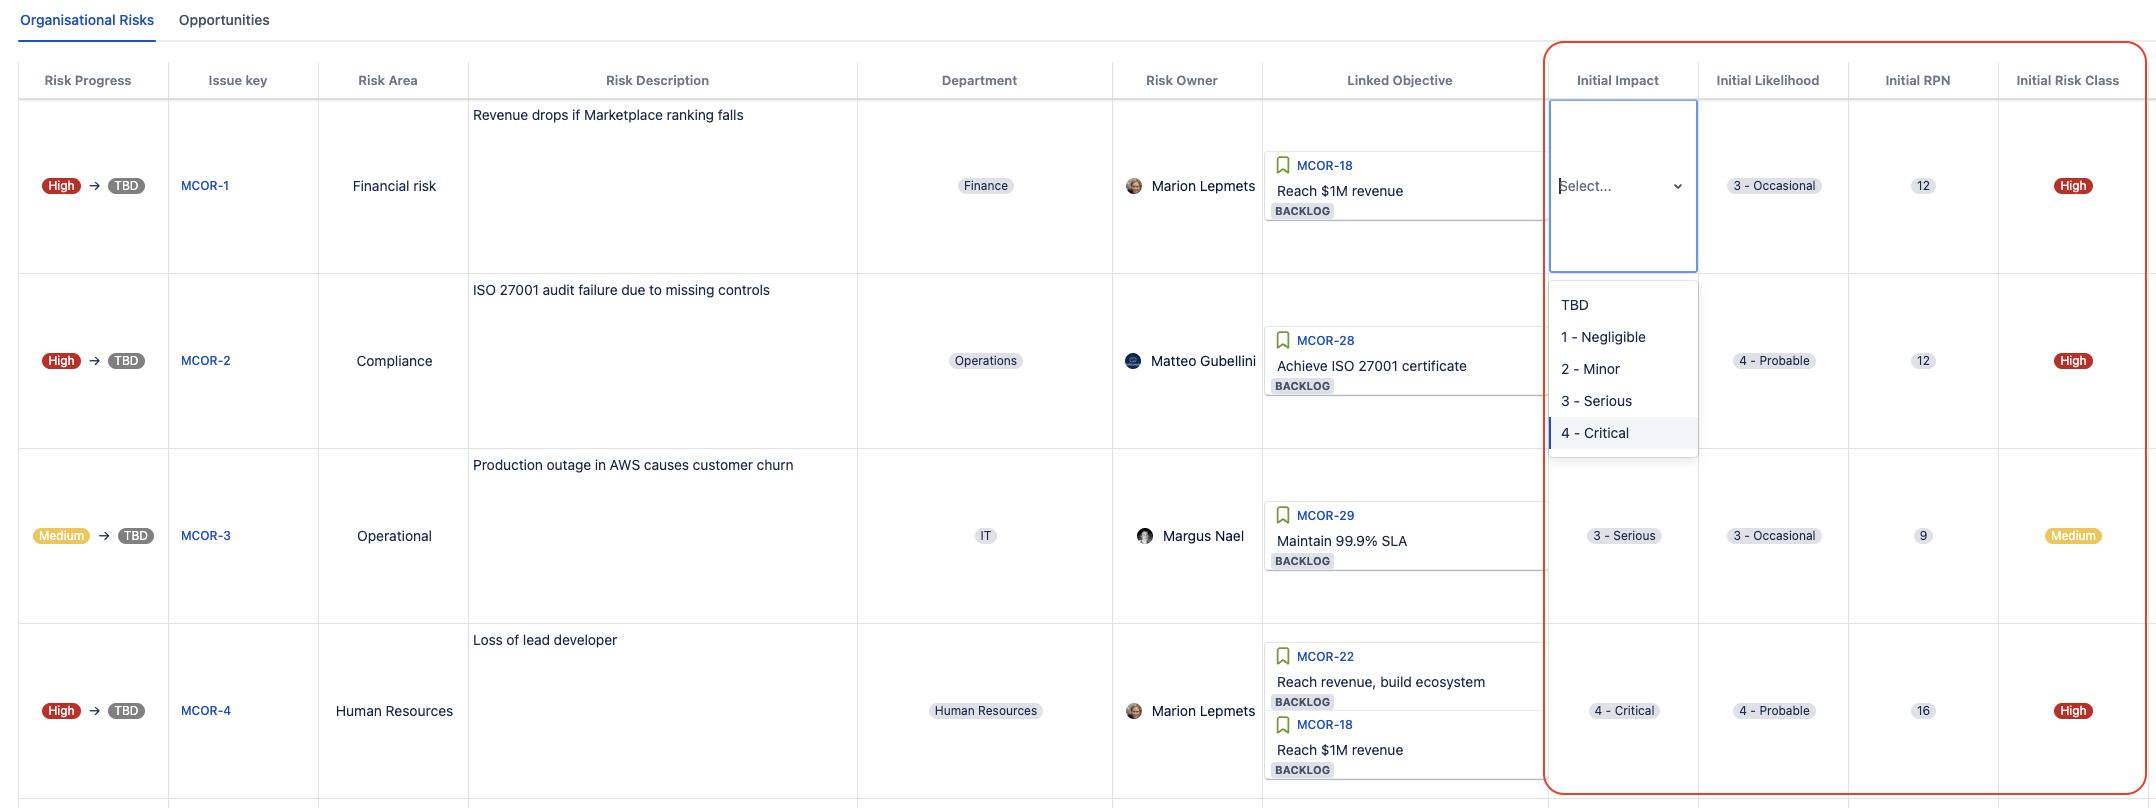Click the 4 - Critical impact tag for MCOR-4

[x=1624, y=711]
